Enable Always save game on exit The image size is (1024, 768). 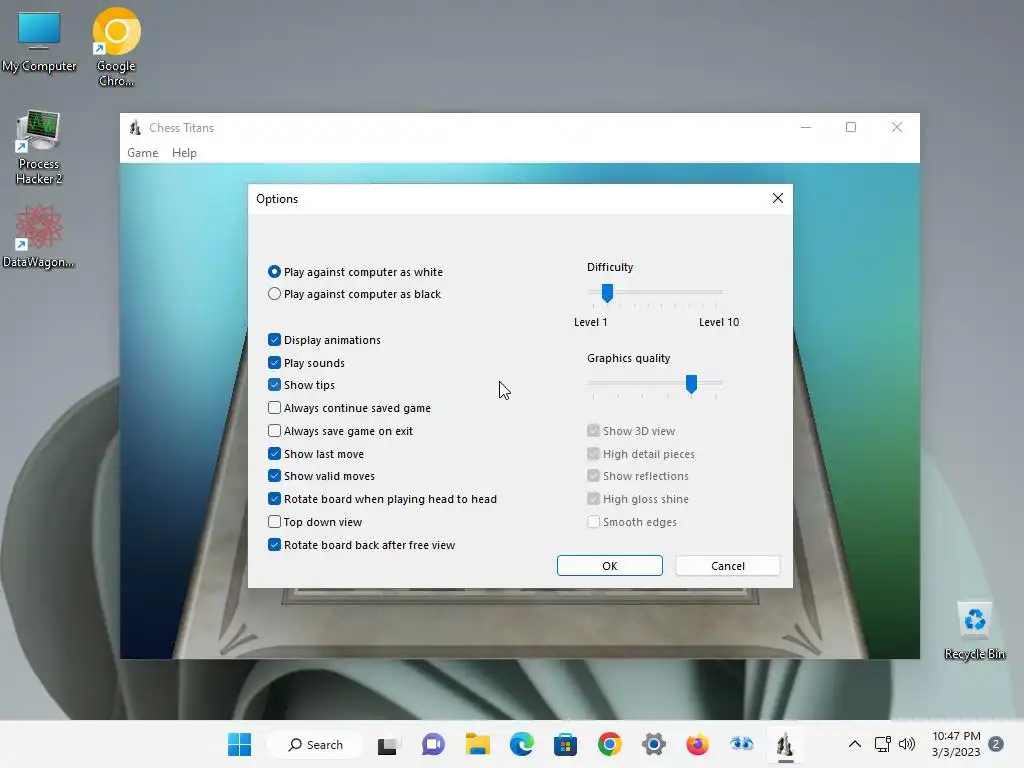(274, 430)
